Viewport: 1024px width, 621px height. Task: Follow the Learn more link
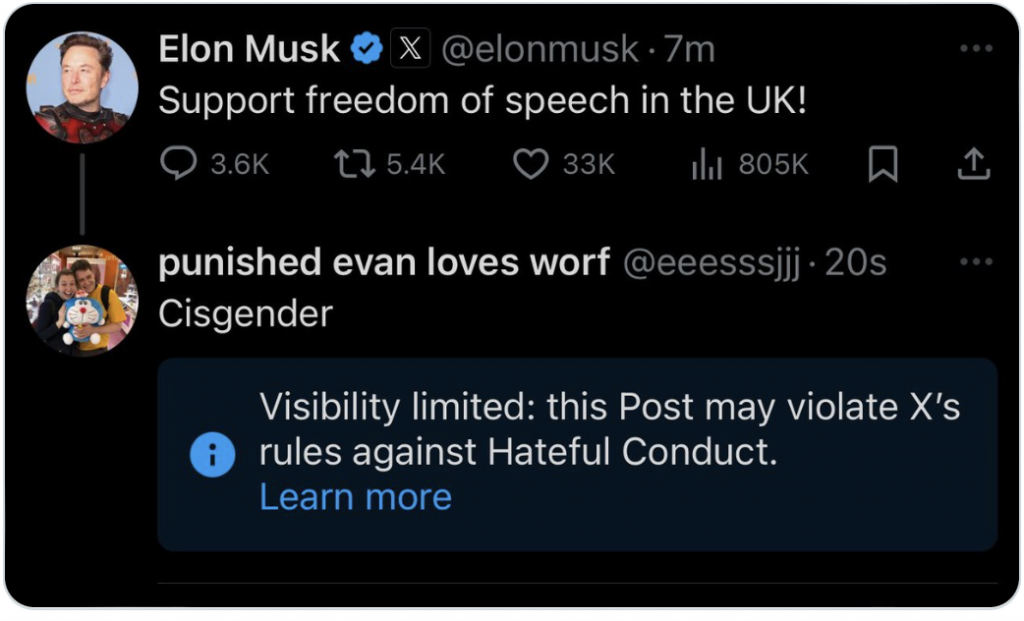point(355,497)
